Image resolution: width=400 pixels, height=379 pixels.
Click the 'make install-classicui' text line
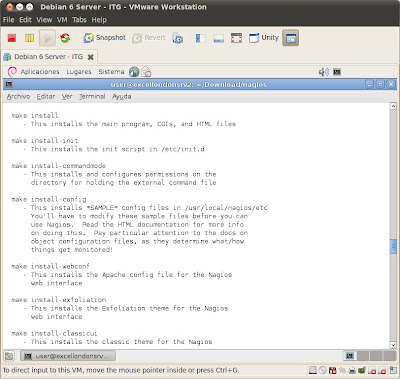tap(54, 333)
